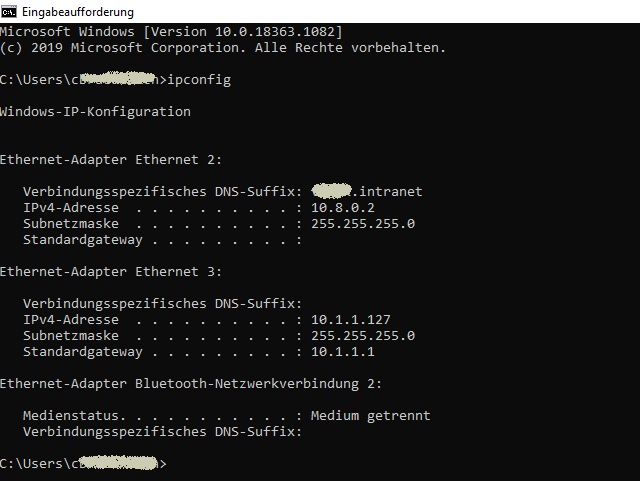The image size is (640, 481).
Task: Click the first subnet mask 255.255.255.0
Action: 363,223
